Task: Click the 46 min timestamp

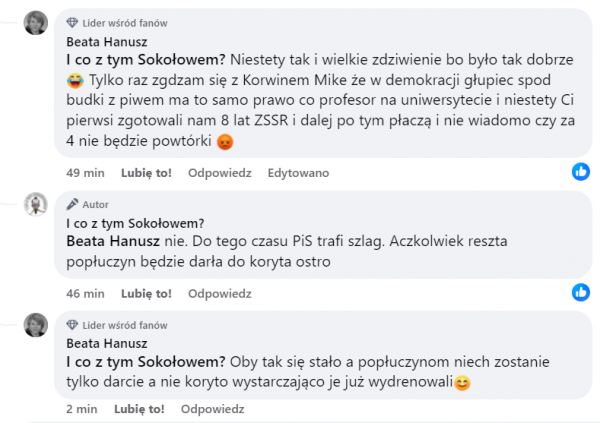Action: 85,294
